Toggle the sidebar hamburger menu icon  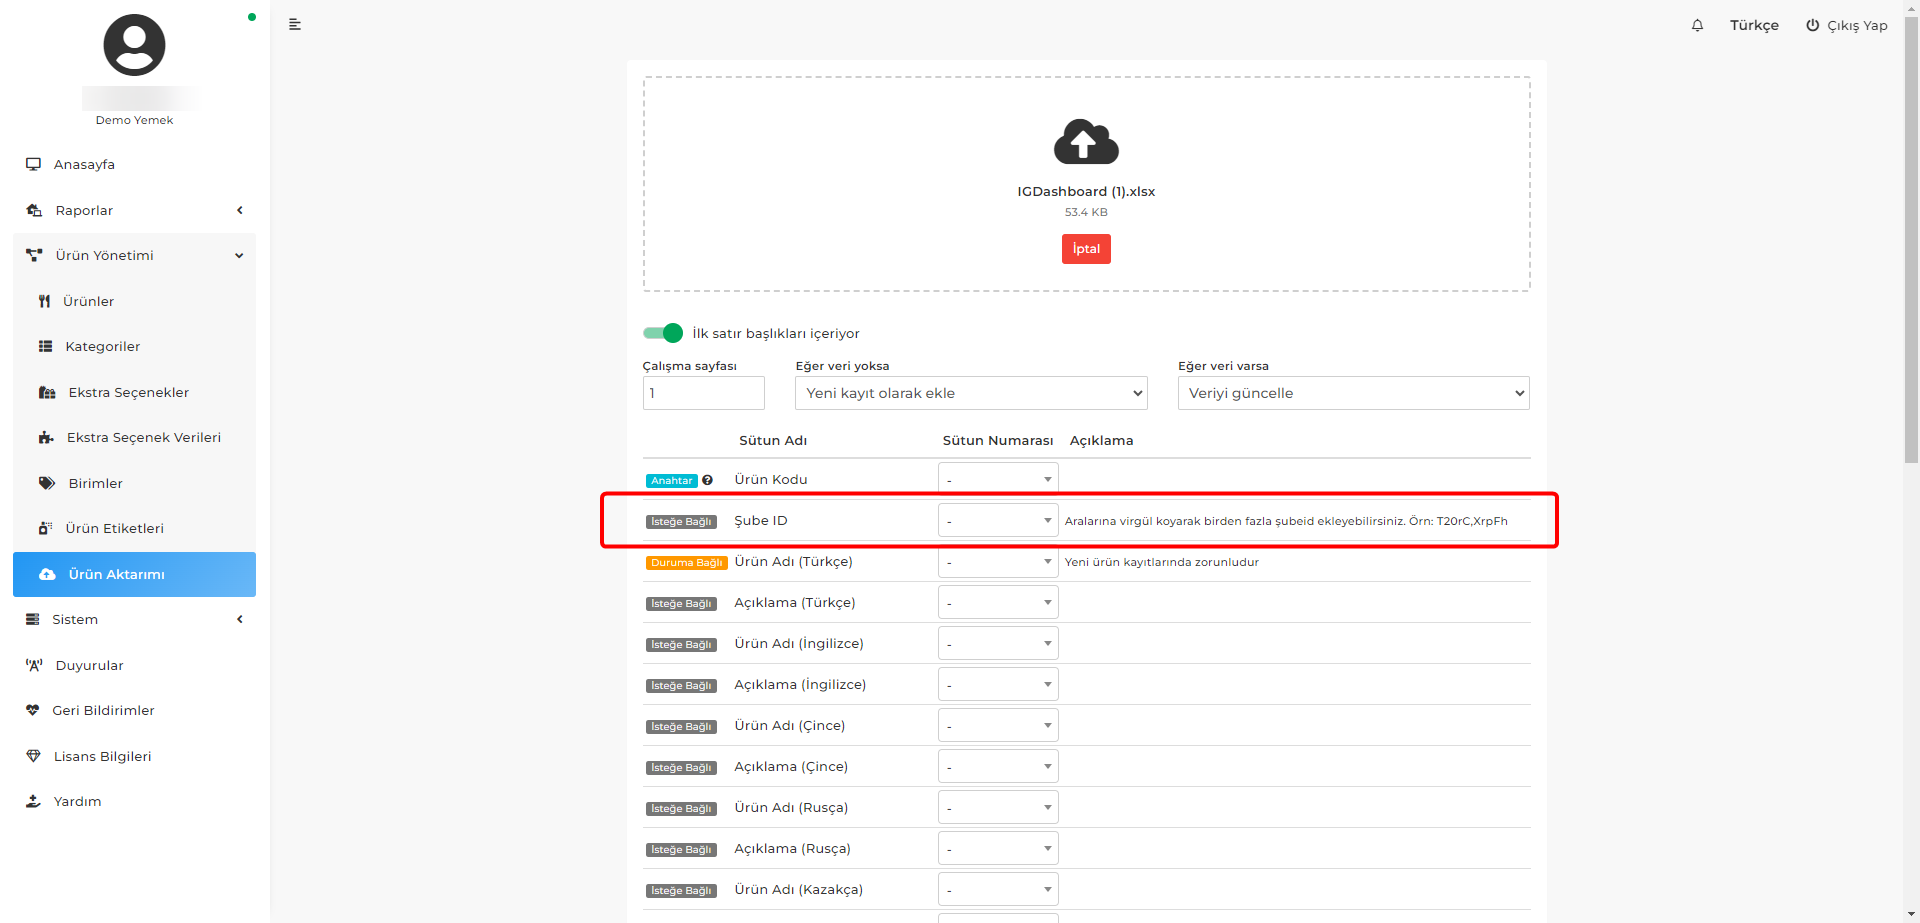point(295,24)
